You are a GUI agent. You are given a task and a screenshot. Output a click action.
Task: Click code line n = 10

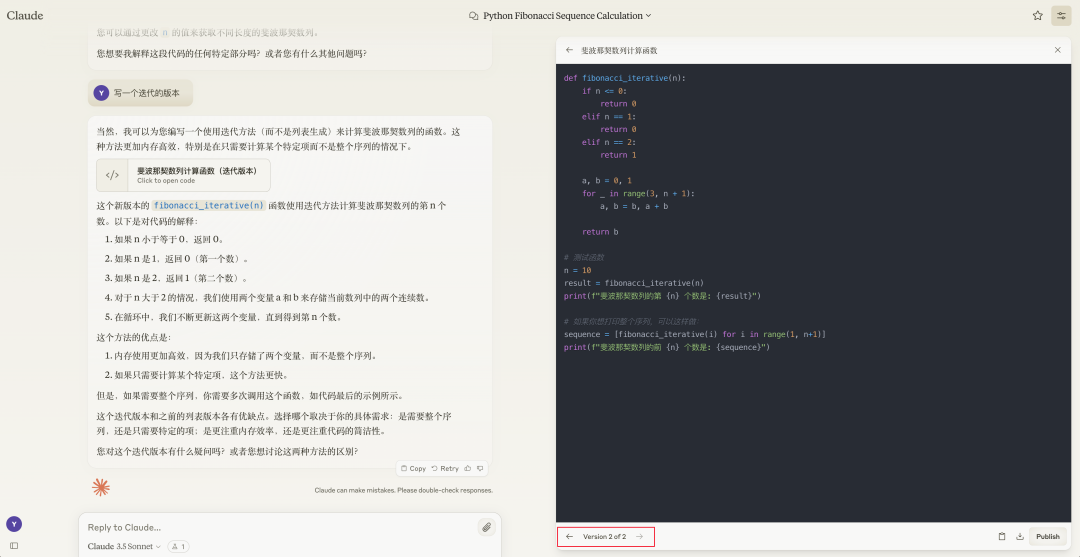pyautogui.click(x=577, y=270)
